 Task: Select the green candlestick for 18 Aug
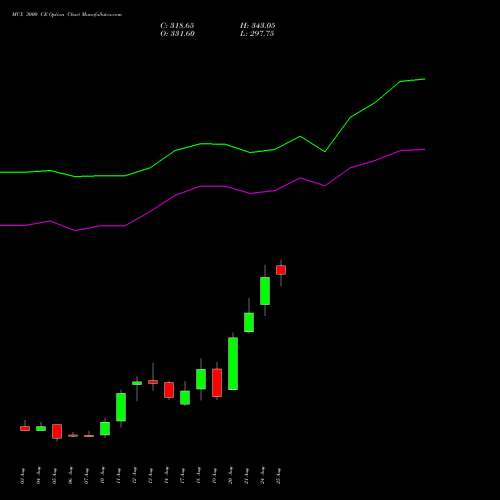(201, 379)
